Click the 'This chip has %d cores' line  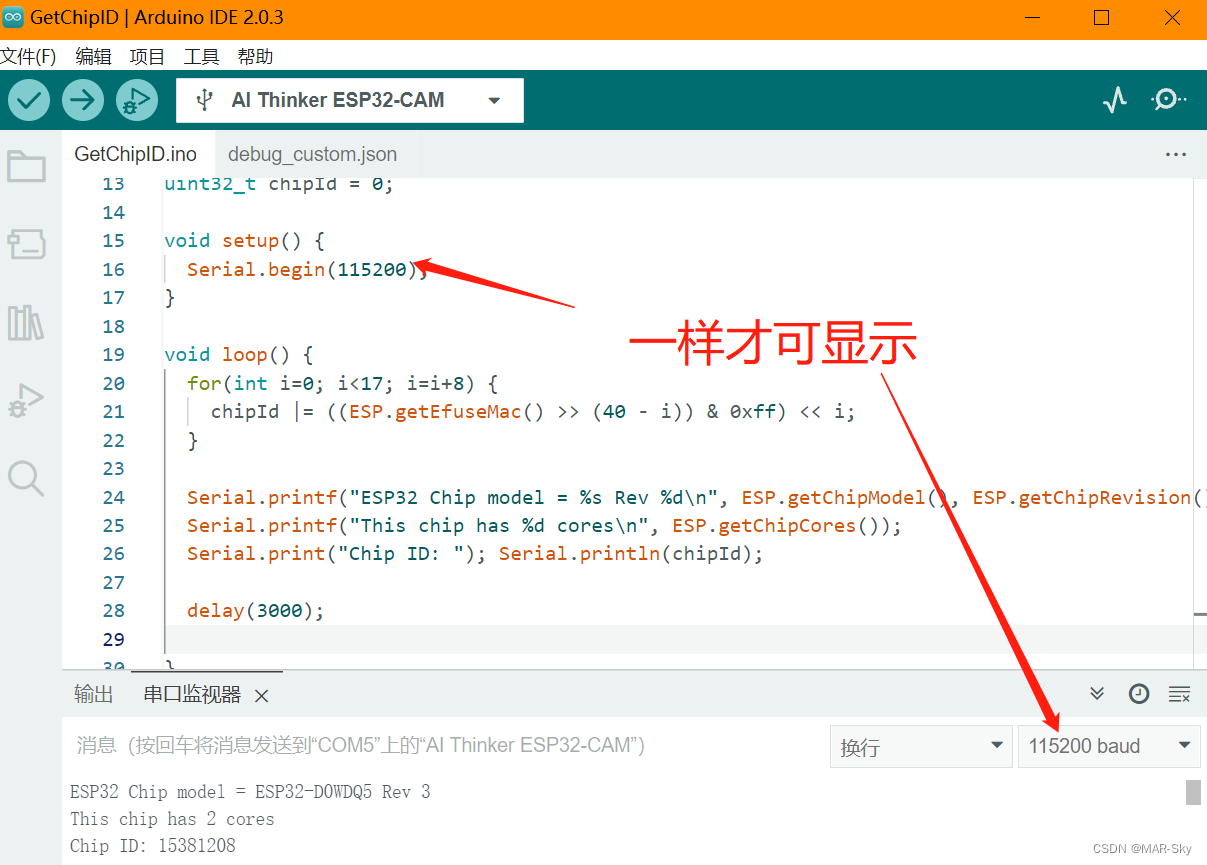click(x=544, y=525)
